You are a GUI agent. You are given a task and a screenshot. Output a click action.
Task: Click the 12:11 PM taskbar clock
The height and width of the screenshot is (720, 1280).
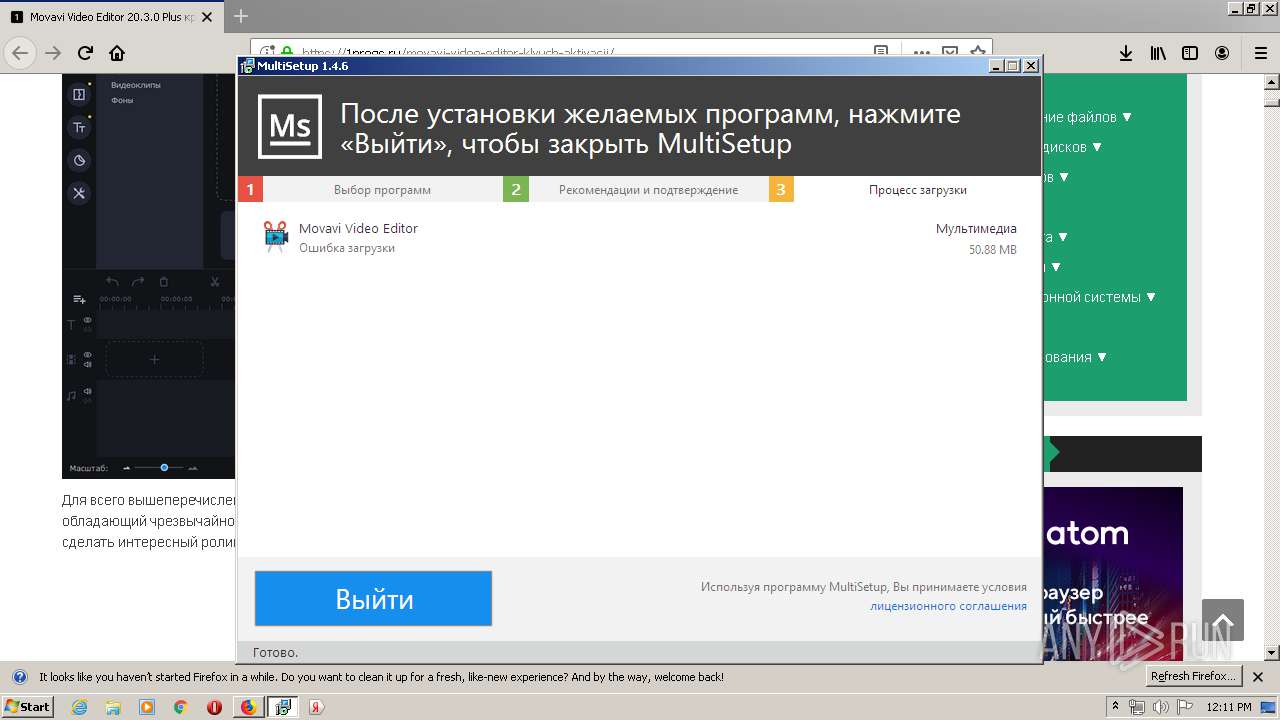1229,707
